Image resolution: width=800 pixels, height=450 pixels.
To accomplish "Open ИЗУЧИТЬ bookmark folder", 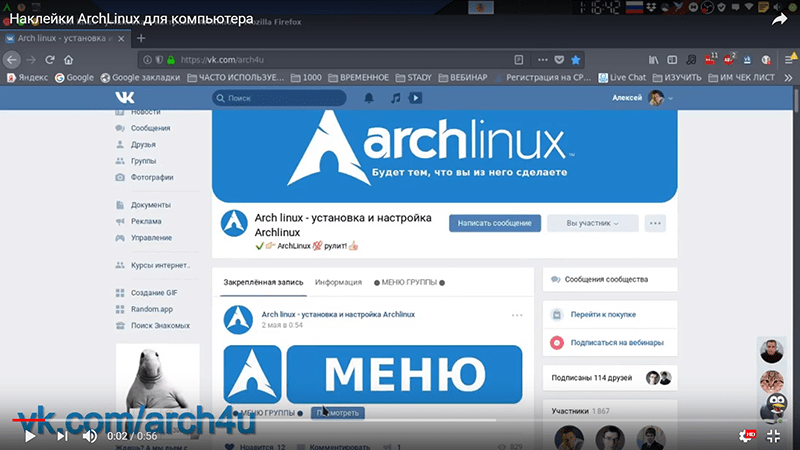I will click(x=677, y=78).
